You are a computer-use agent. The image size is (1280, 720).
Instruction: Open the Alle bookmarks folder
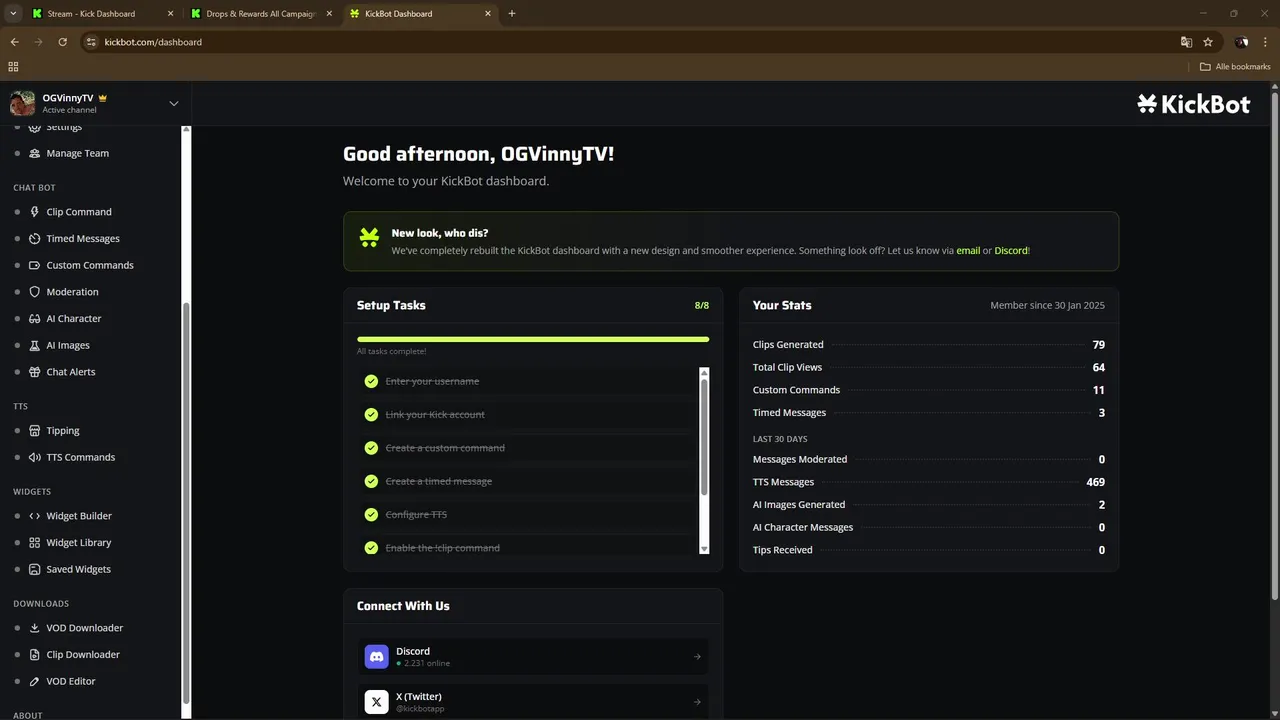point(1235,67)
